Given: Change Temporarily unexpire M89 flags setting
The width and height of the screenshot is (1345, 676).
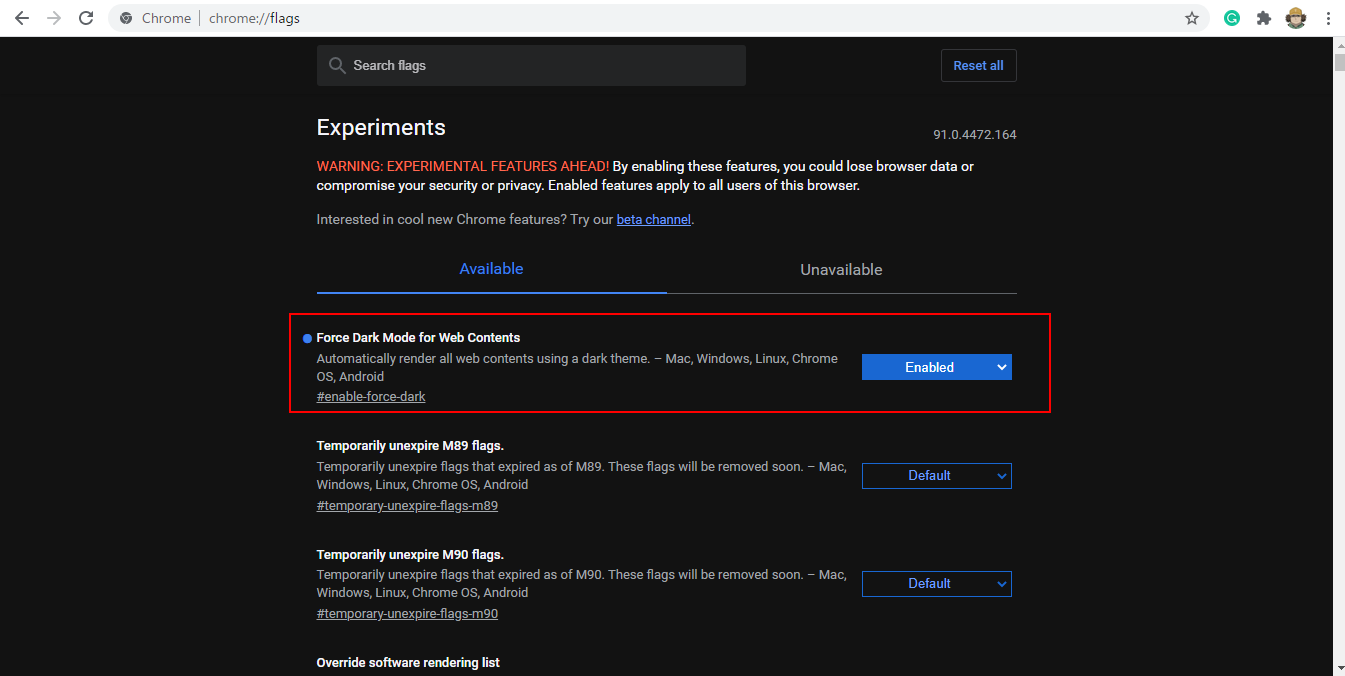Looking at the screenshot, I should (x=936, y=475).
